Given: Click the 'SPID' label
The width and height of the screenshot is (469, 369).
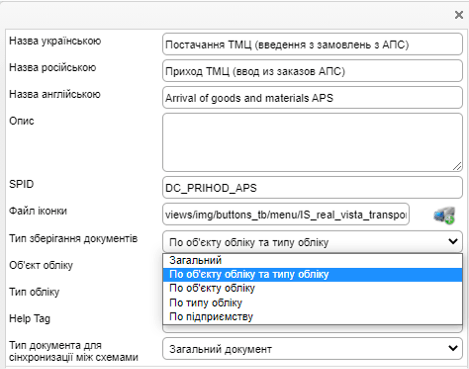Looking at the screenshot, I should [x=21, y=184].
